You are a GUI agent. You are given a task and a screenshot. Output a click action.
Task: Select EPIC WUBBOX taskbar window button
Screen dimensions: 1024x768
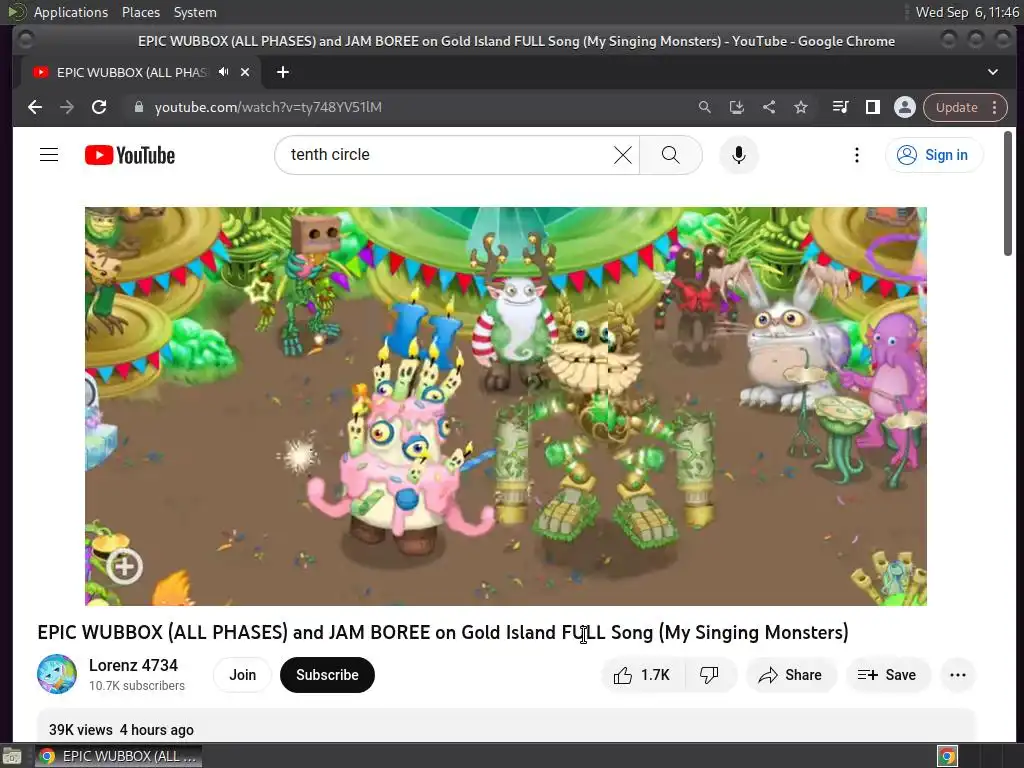coord(118,756)
